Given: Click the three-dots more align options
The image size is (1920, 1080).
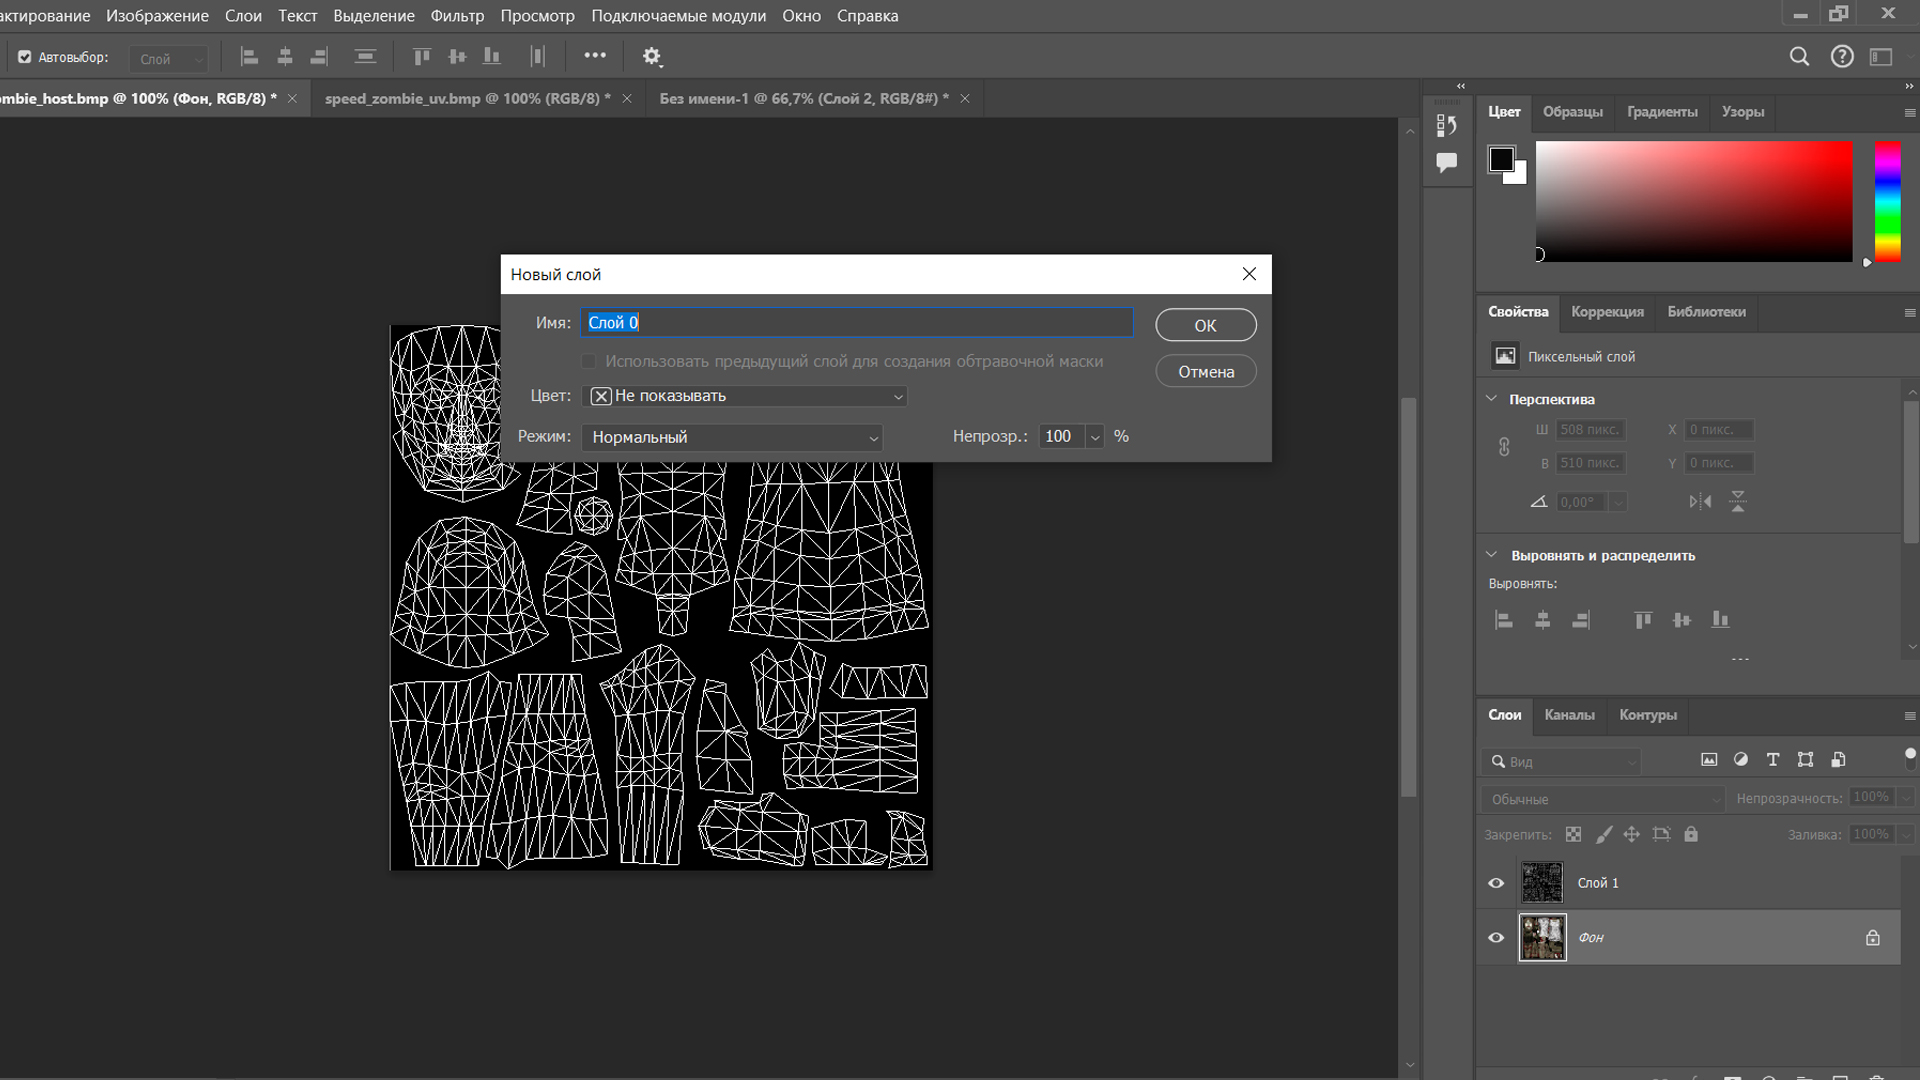Looking at the screenshot, I should 595,56.
